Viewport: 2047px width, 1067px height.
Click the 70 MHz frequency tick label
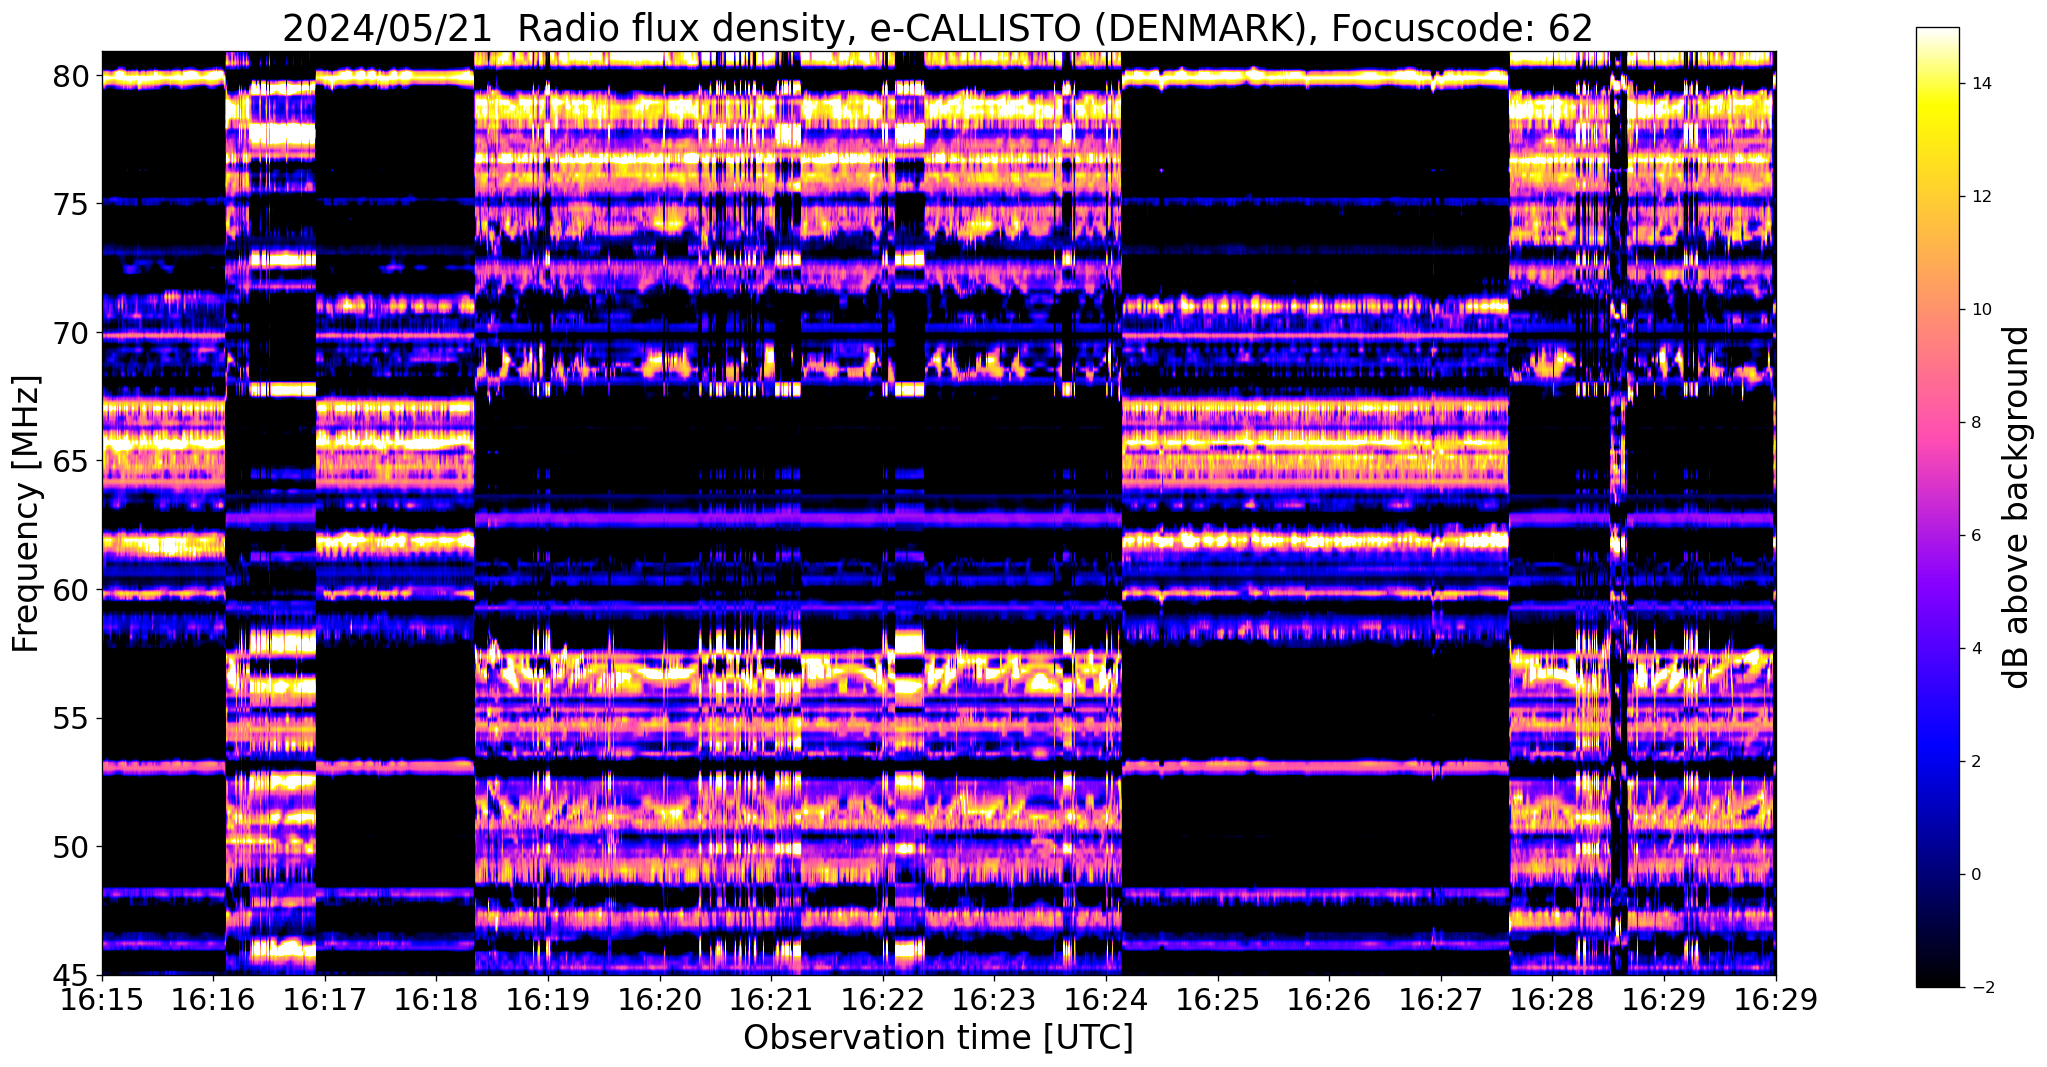click(70, 333)
